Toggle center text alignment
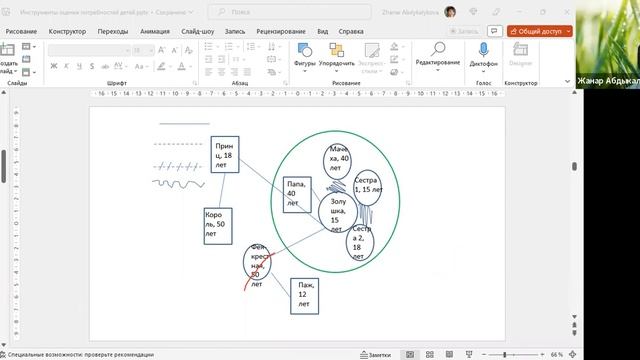Viewport: 640px width, 360px height. (x=221, y=72)
